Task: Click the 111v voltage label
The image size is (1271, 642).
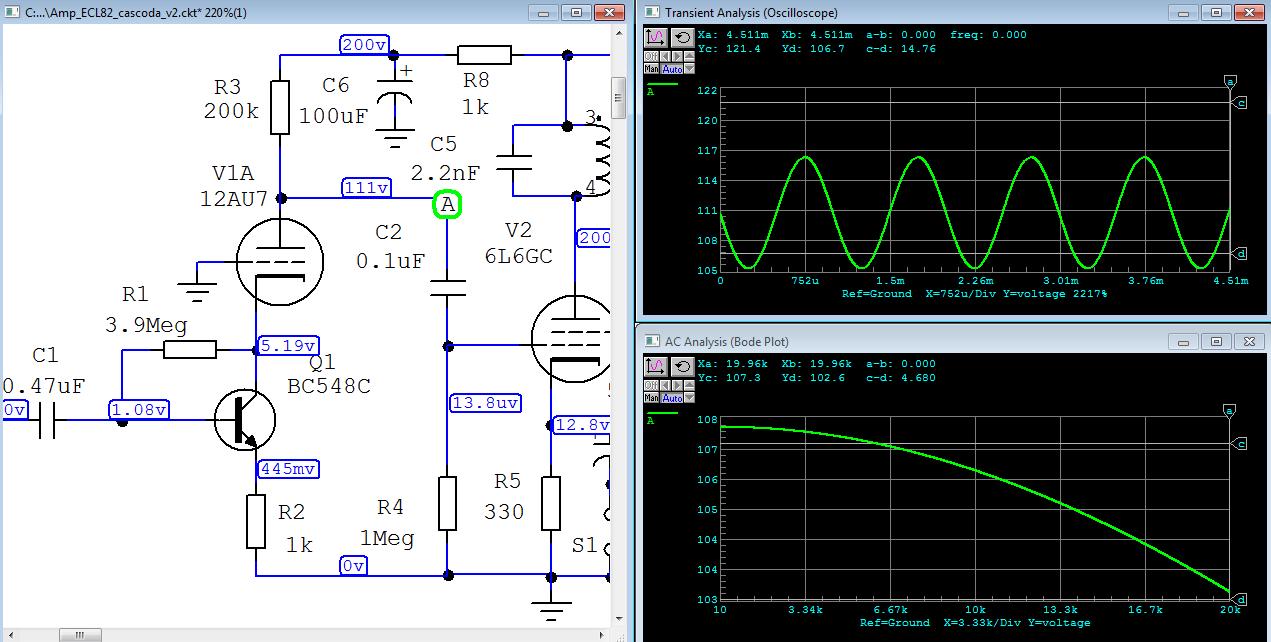Action: pos(366,188)
